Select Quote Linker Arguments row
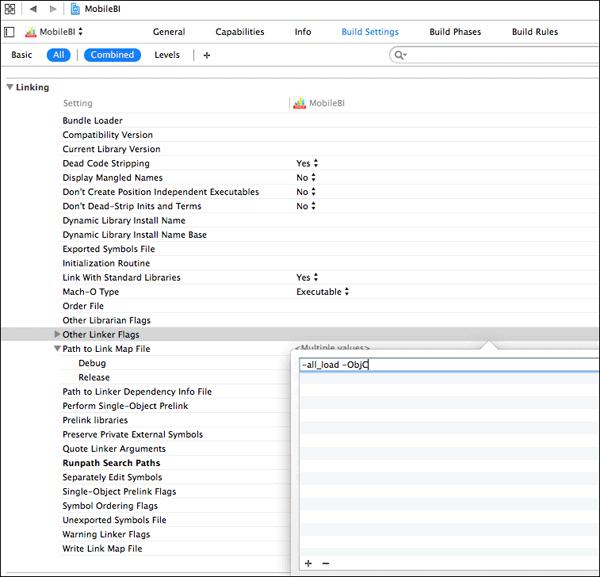Image resolution: width=600 pixels, height=577 pixels. tap(114, 448)
